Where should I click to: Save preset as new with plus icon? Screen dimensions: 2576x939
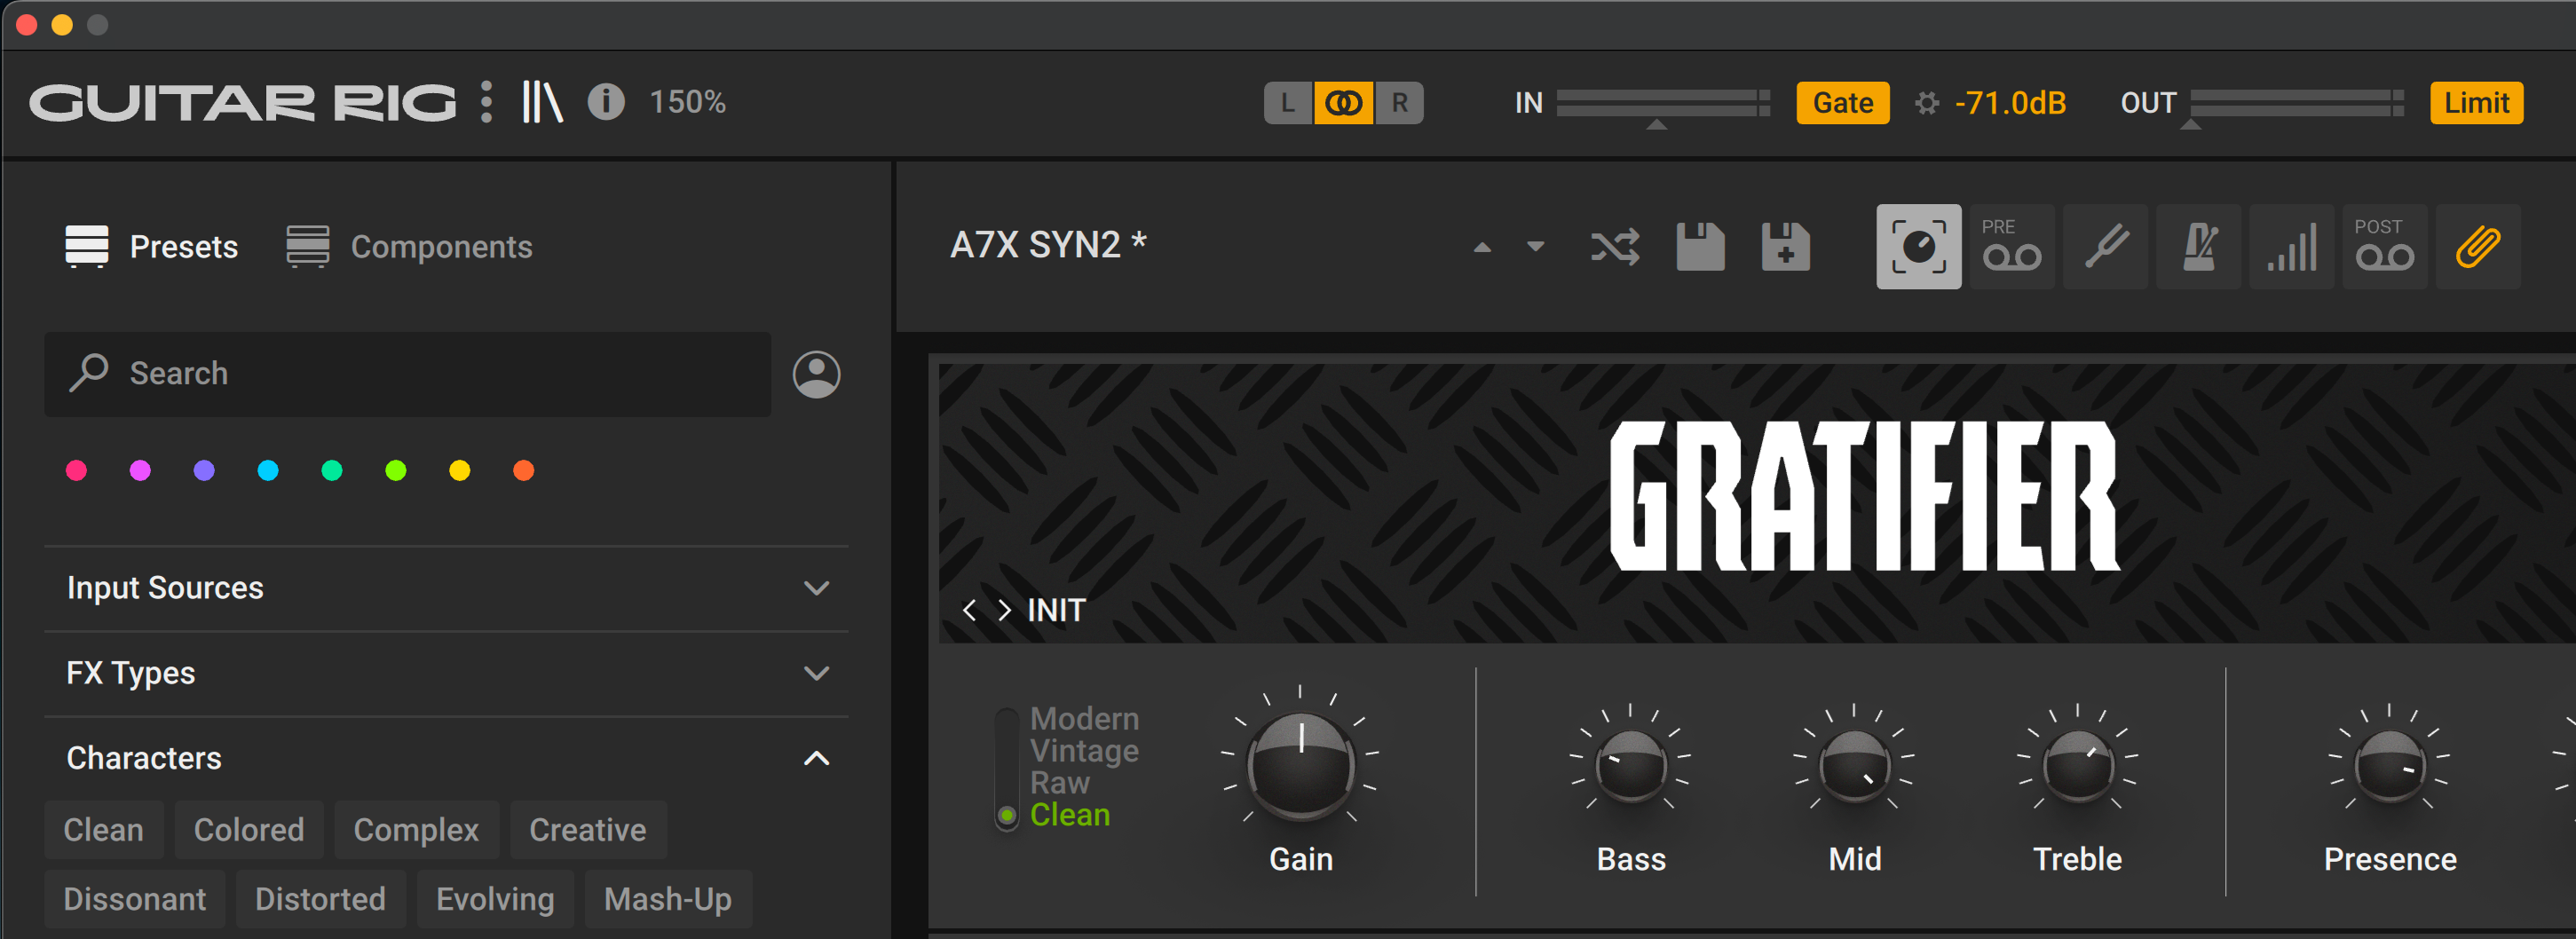pyautogui.click(x=1785, y=247)
